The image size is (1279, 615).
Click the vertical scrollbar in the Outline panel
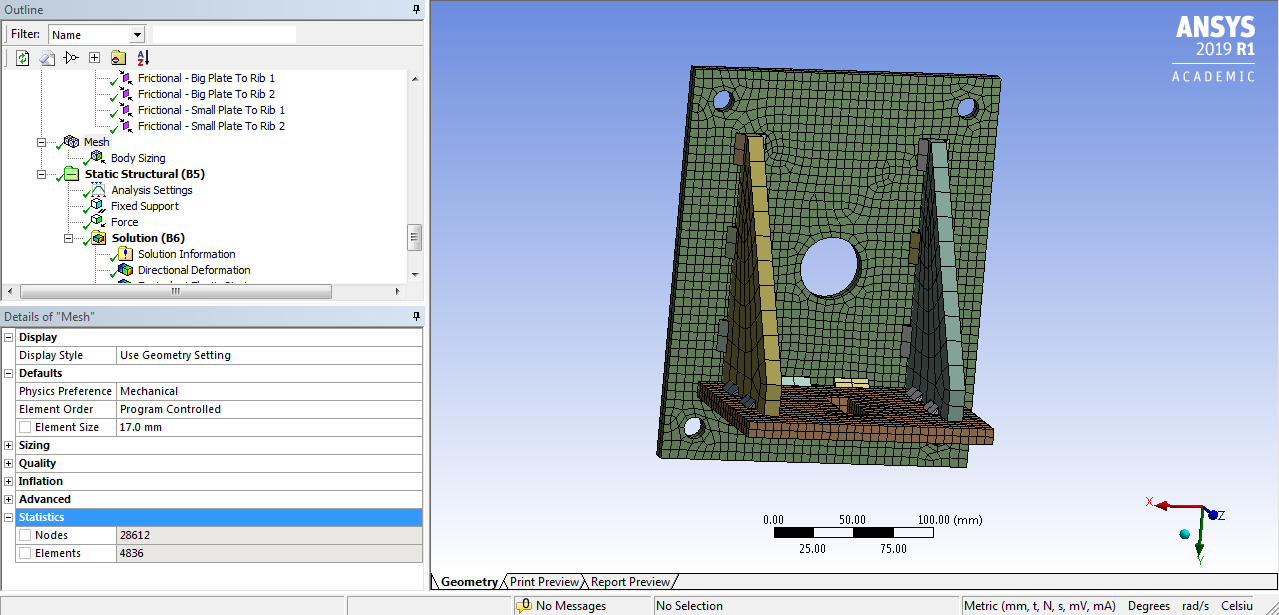[414, 237]
